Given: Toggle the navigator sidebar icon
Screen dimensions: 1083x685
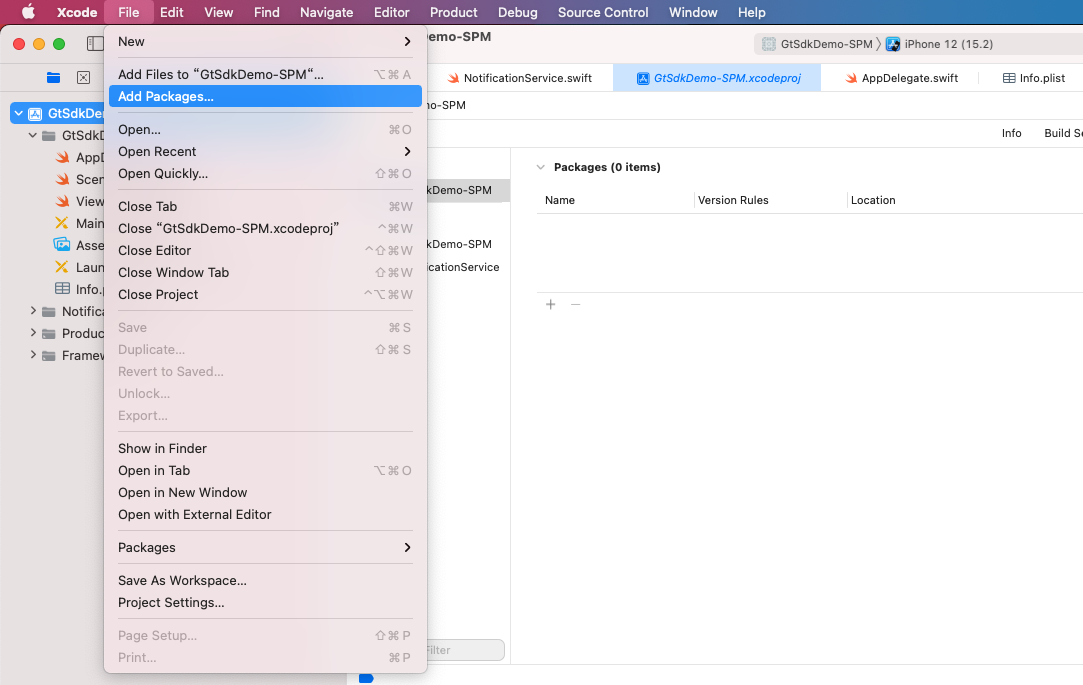Looking at the screenshot, I should click(95, 44).
